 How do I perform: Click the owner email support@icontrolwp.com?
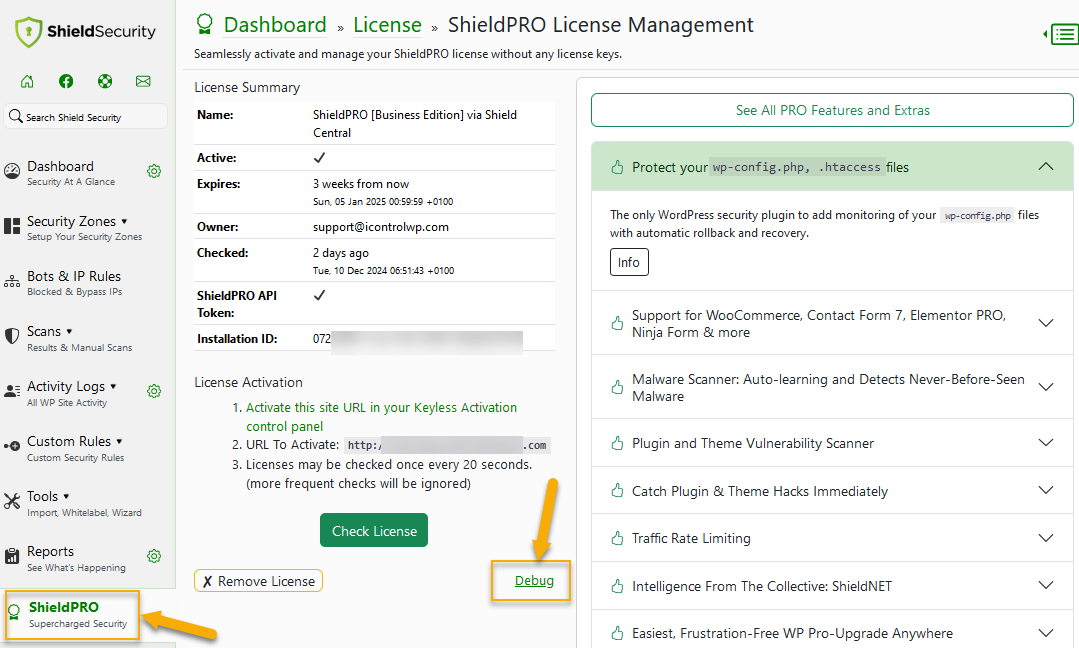[x=381, y=226]
